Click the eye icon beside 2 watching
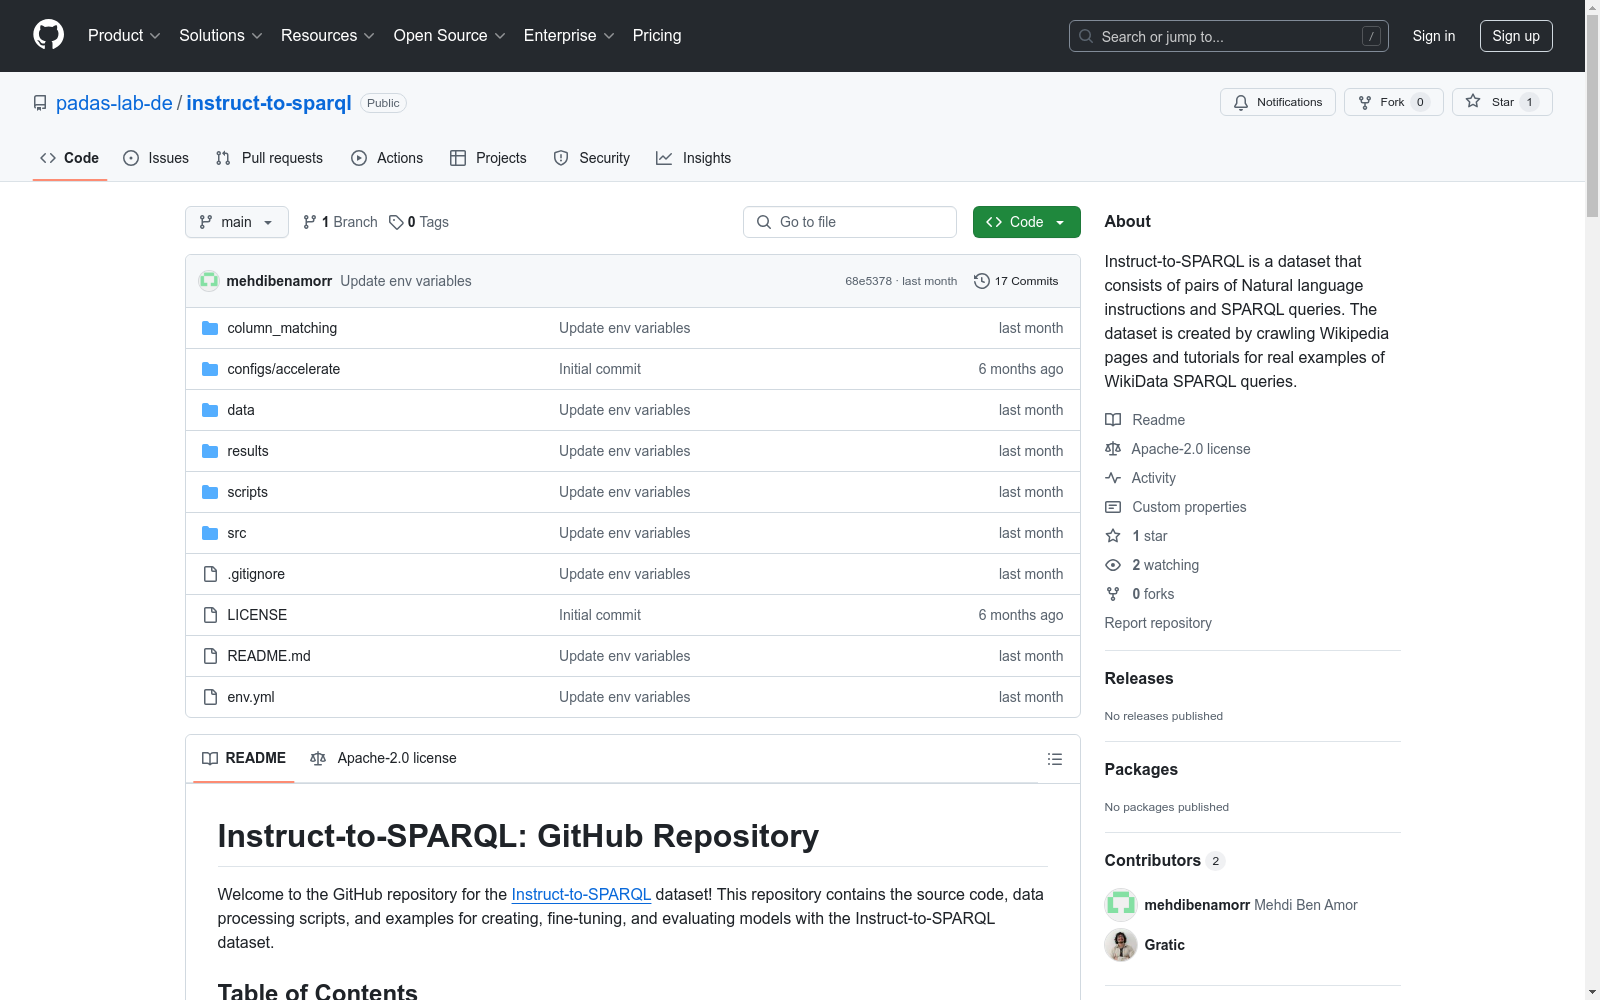1600x1000 pixels. (x=1113, y=565)
